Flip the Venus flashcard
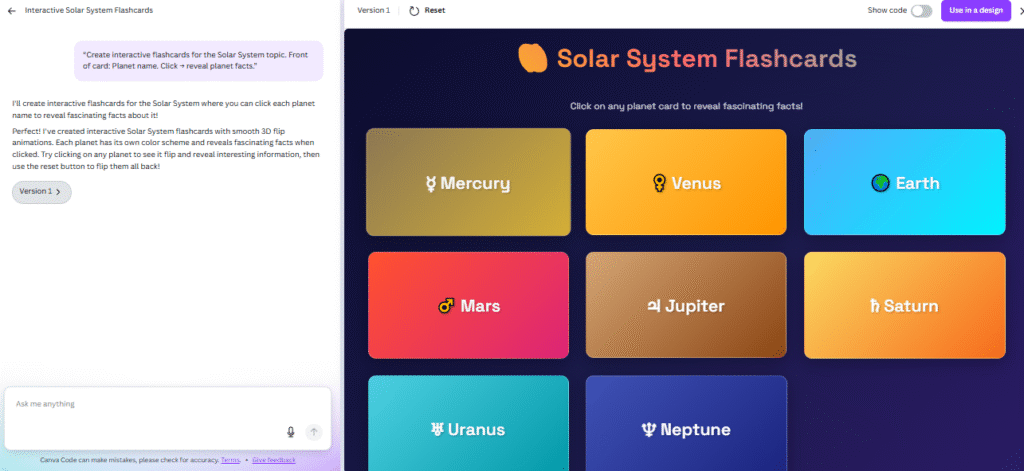This screenshot has height=471, width=1024. click(x=686, y=182)
